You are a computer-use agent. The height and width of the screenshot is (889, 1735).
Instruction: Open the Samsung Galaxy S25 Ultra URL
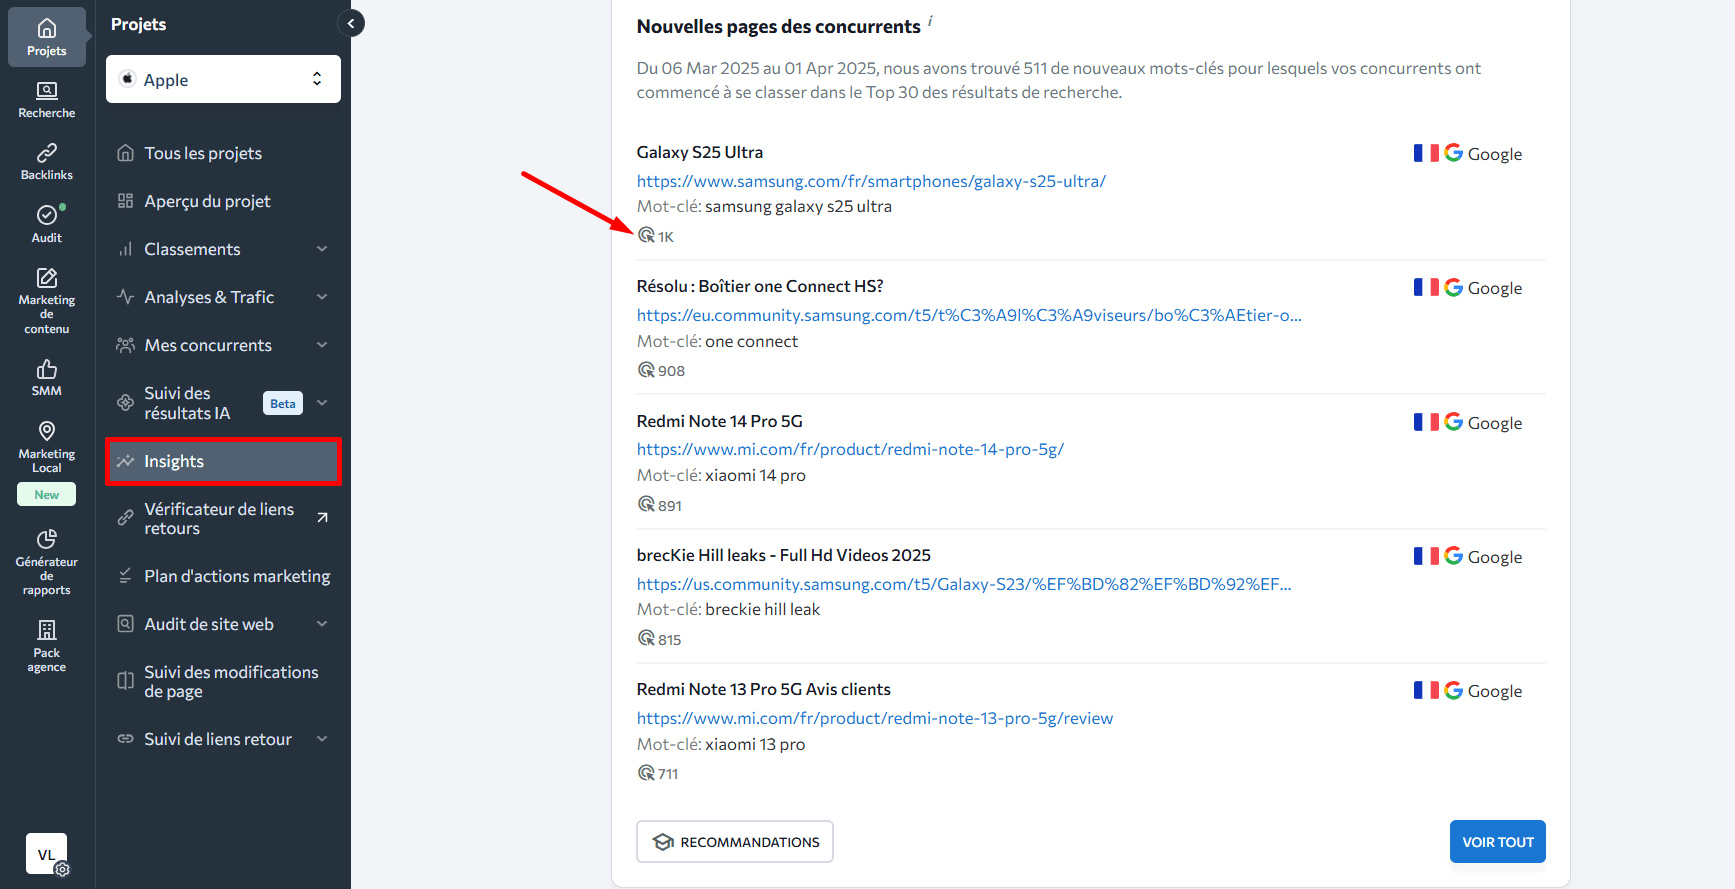[871, 181]
